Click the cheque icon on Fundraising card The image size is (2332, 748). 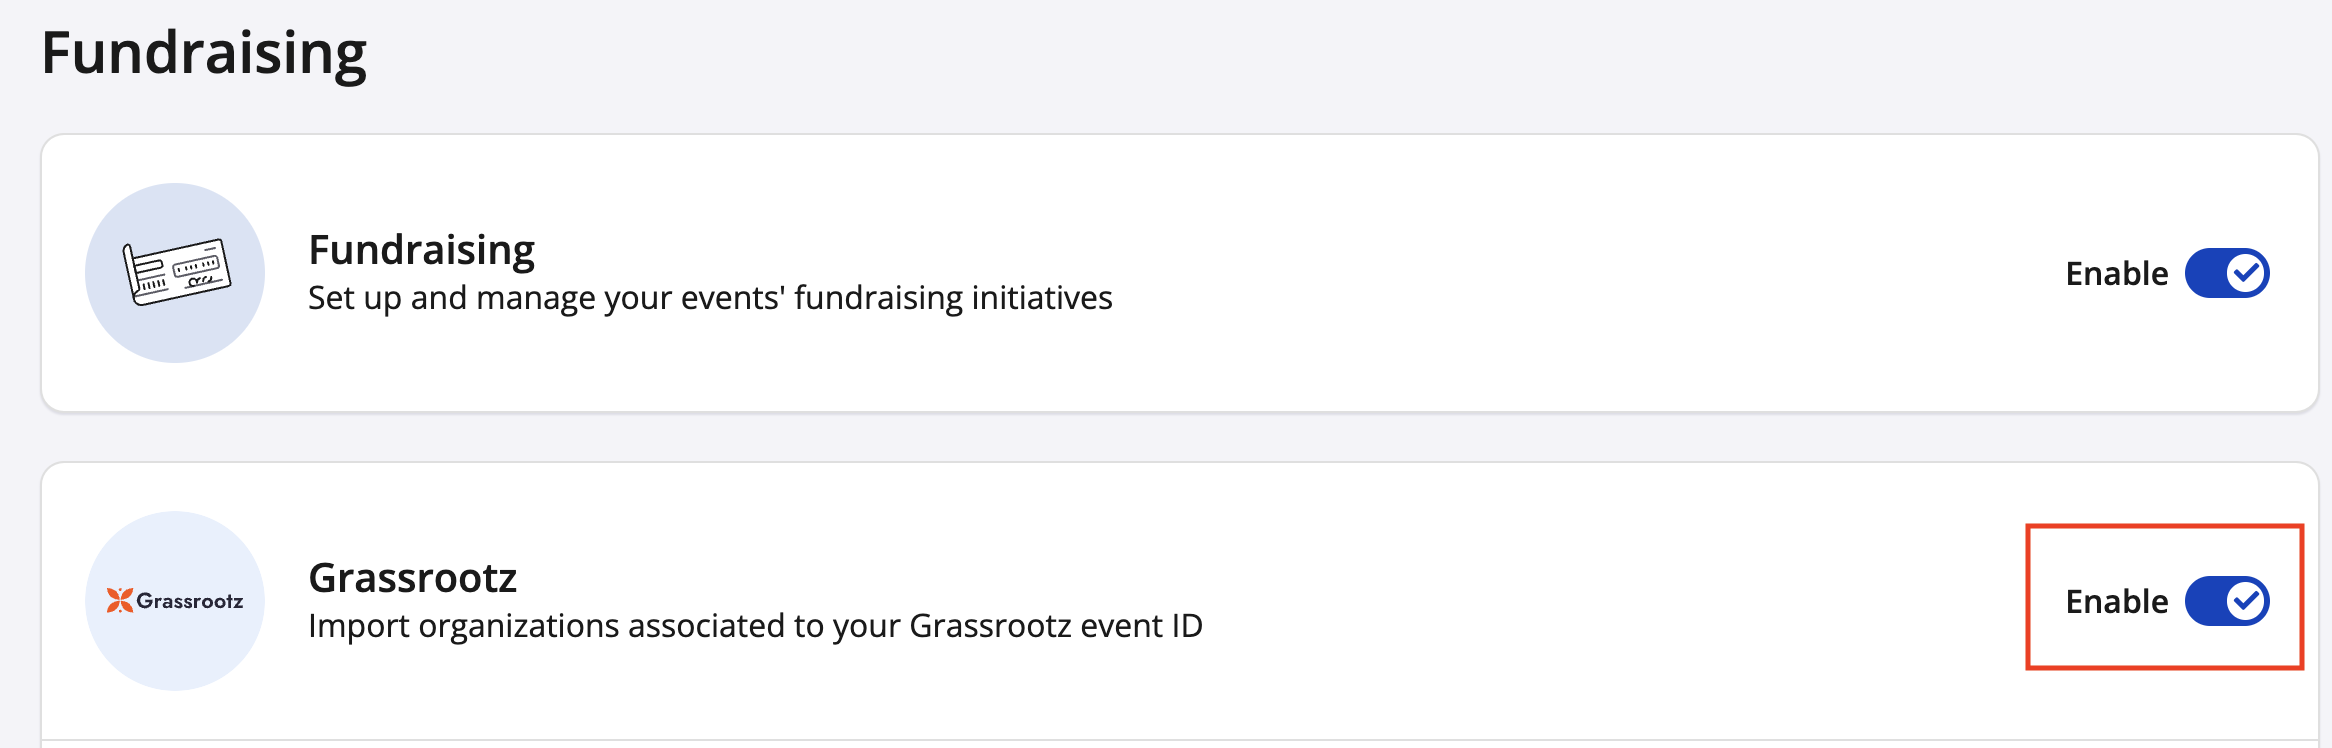[176, 272]
